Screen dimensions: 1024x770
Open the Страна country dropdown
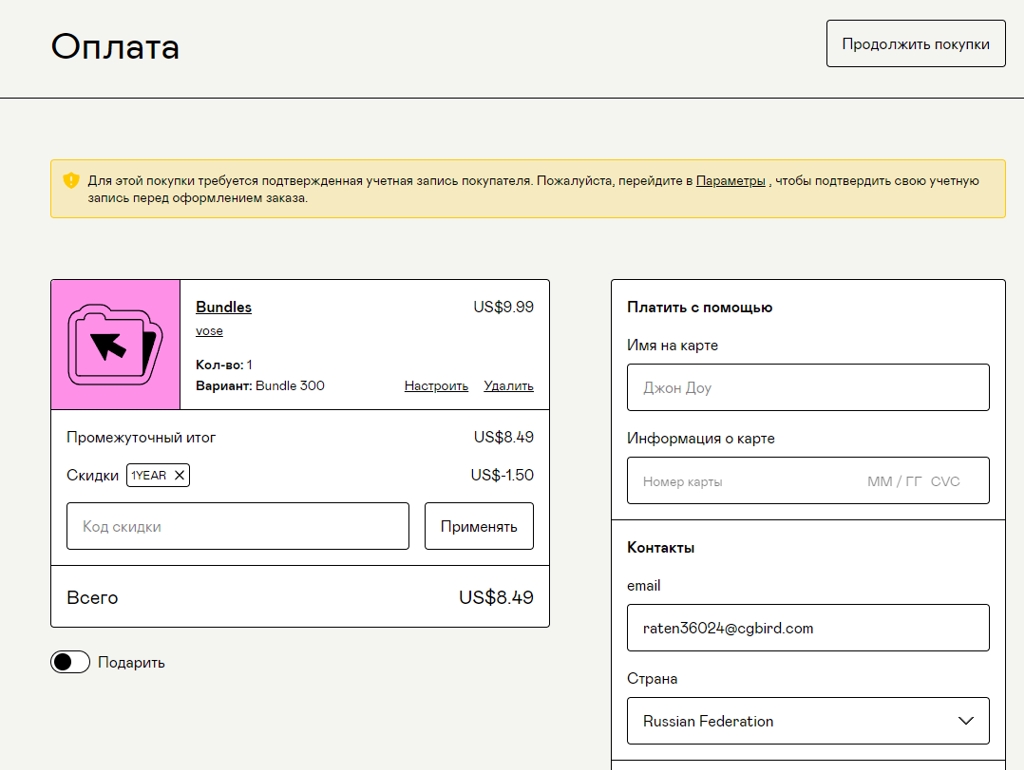click(808, 721)
